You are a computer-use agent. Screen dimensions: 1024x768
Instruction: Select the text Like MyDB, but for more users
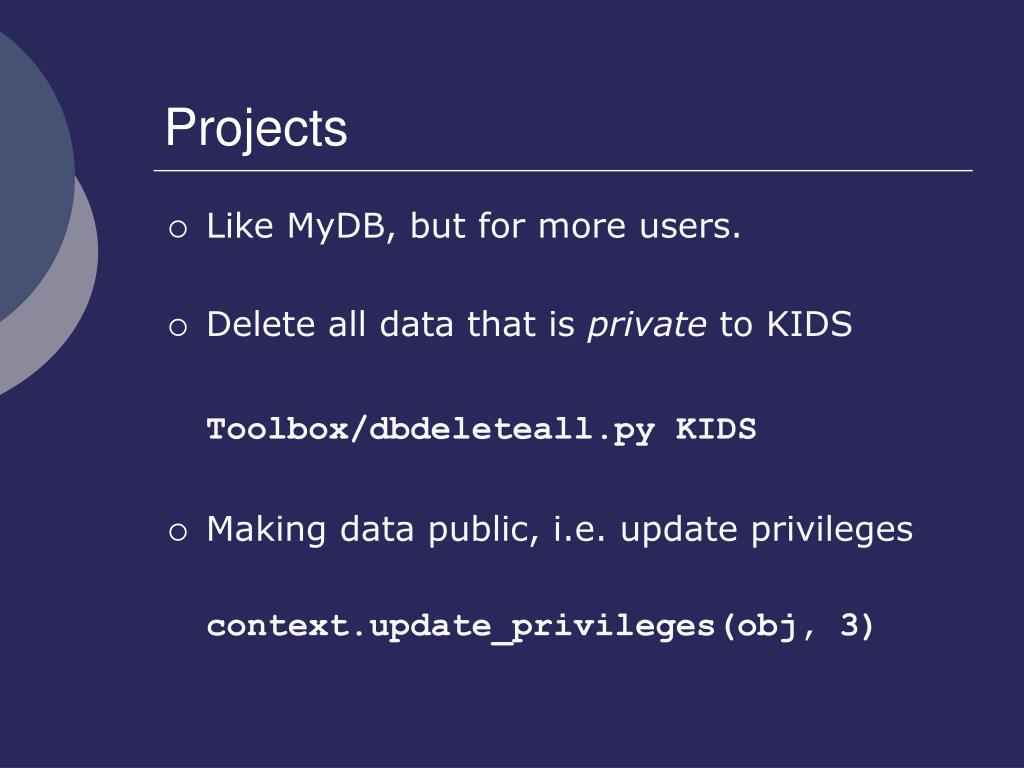(473, 227)
